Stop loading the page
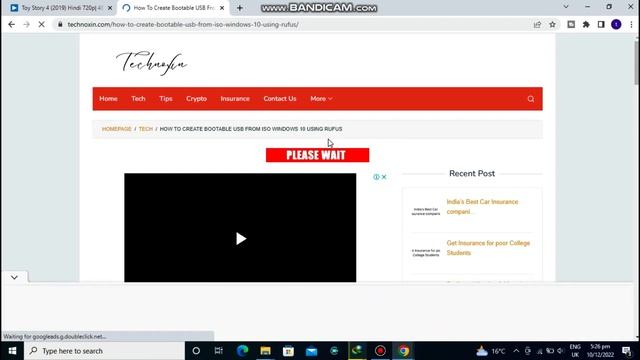Image resolution: width=640 pixels, height=360 pixels. [41, 24]
